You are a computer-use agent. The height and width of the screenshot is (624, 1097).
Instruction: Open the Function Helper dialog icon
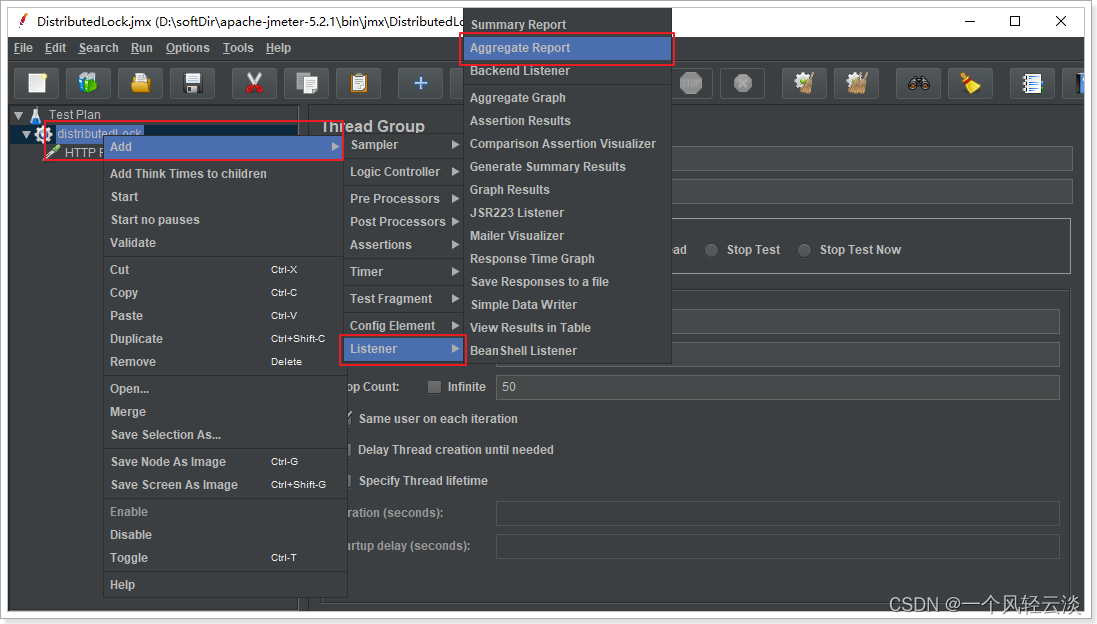tap(1033, 83)
